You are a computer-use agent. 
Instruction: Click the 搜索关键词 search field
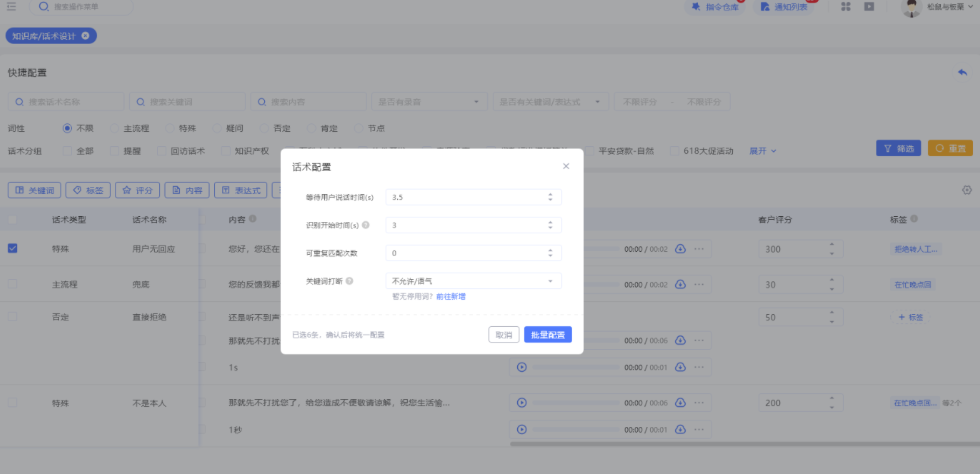point(187,101)
